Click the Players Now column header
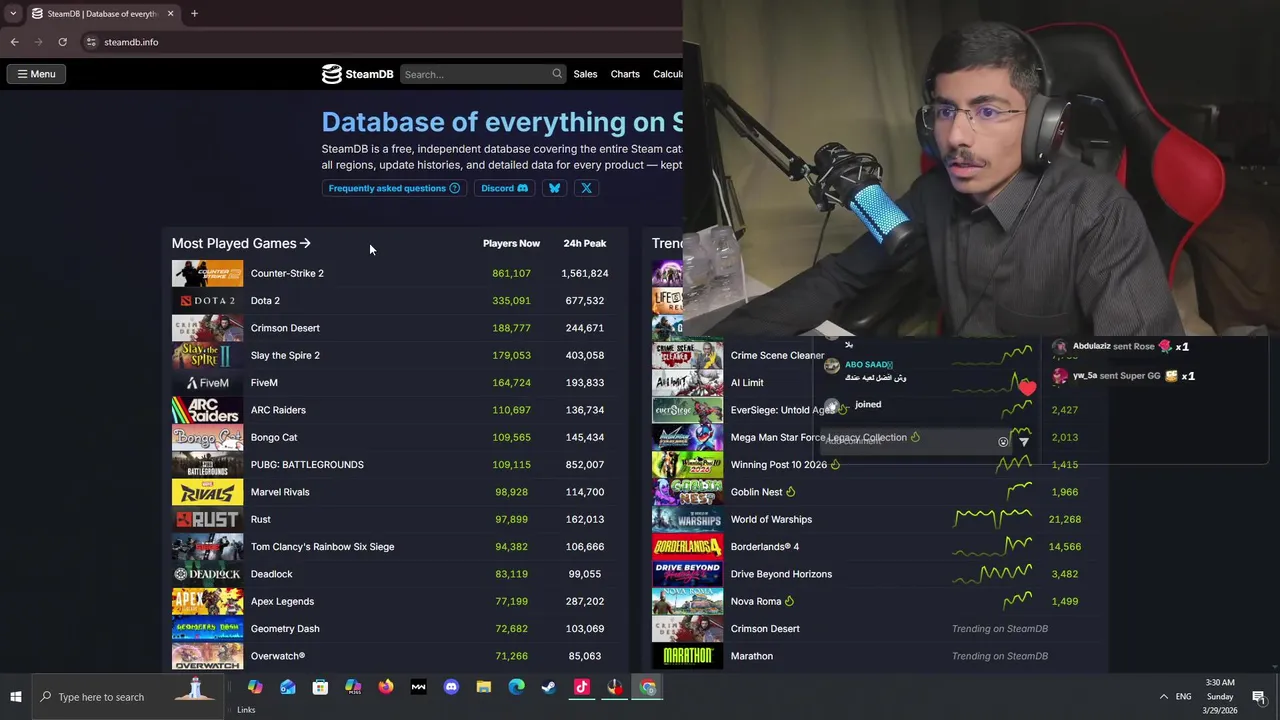 point(511,243)
